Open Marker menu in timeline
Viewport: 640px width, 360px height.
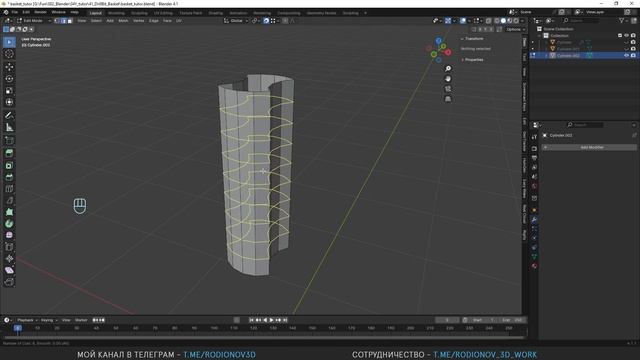(81, 320)
